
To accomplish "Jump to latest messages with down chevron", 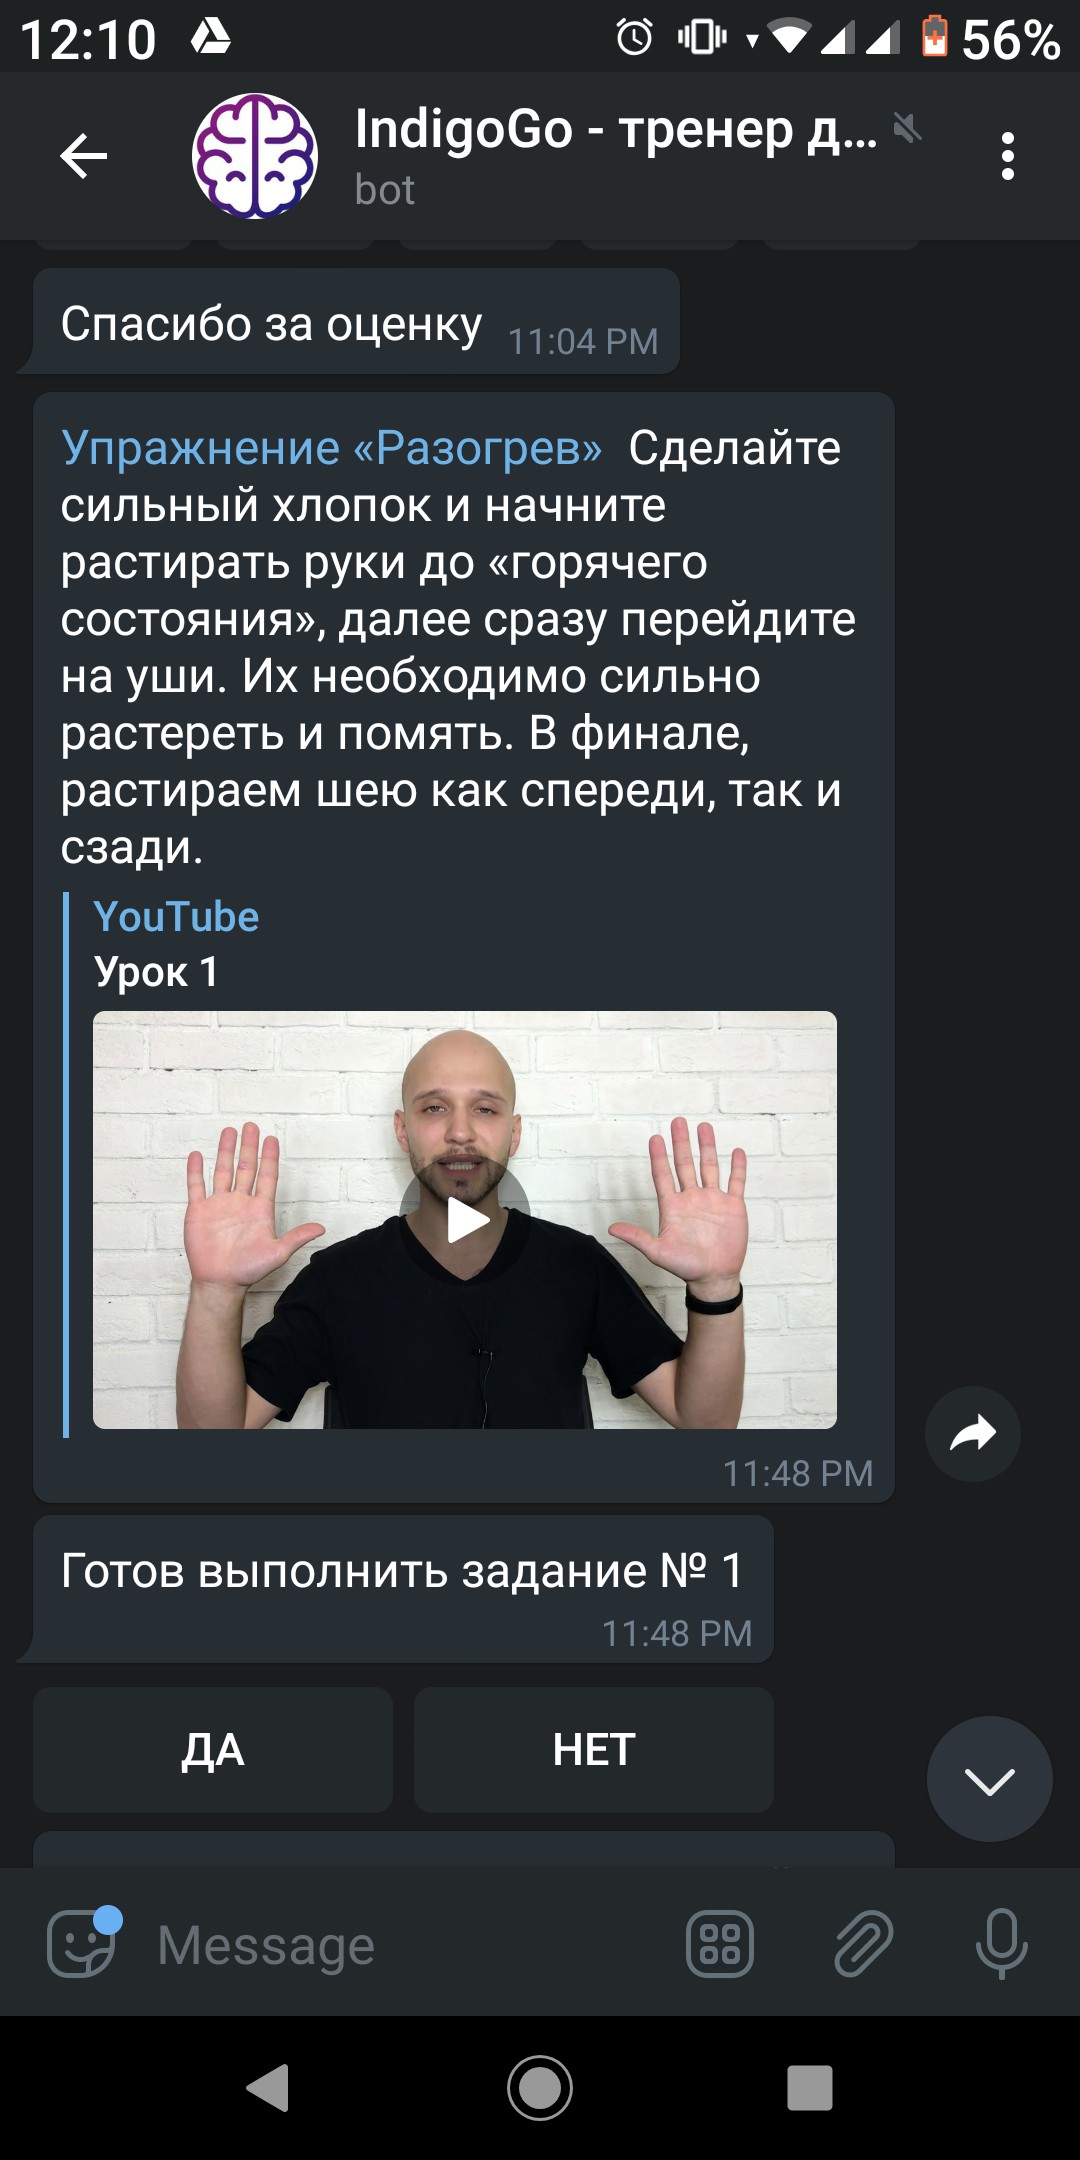I will [990, 1779].
